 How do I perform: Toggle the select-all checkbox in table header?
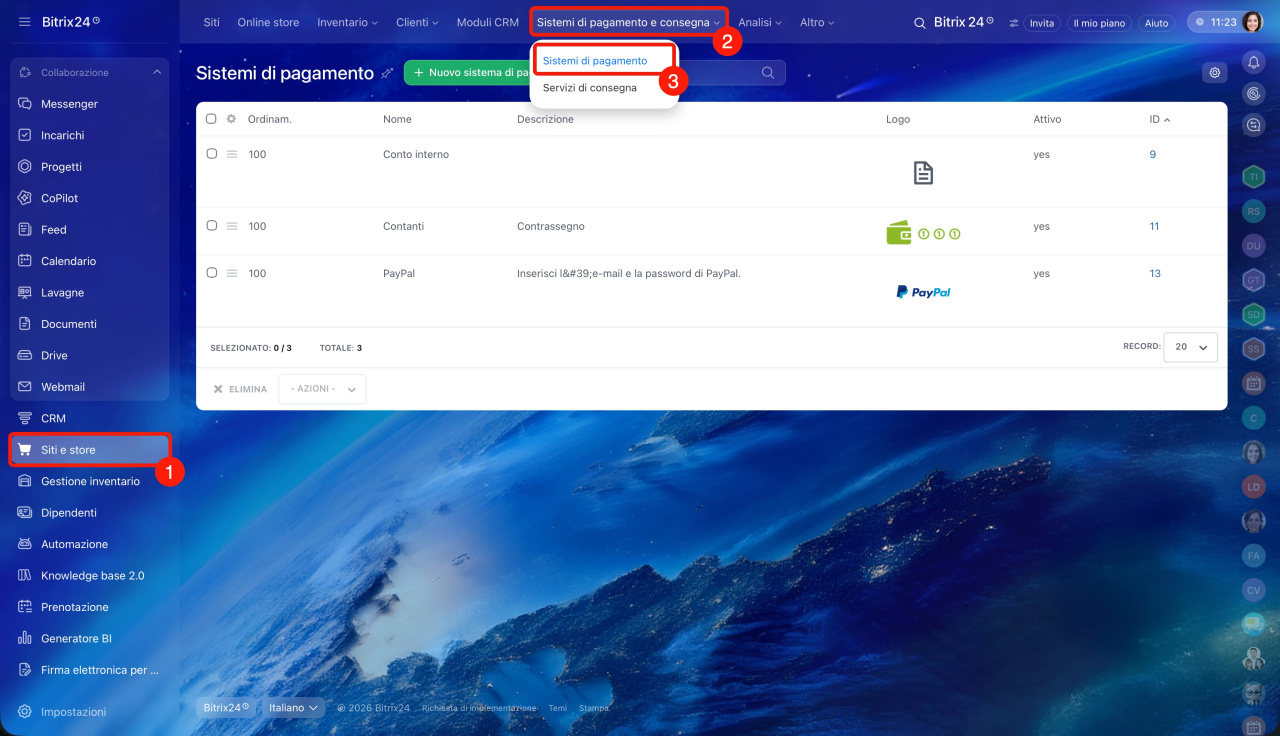211,119
